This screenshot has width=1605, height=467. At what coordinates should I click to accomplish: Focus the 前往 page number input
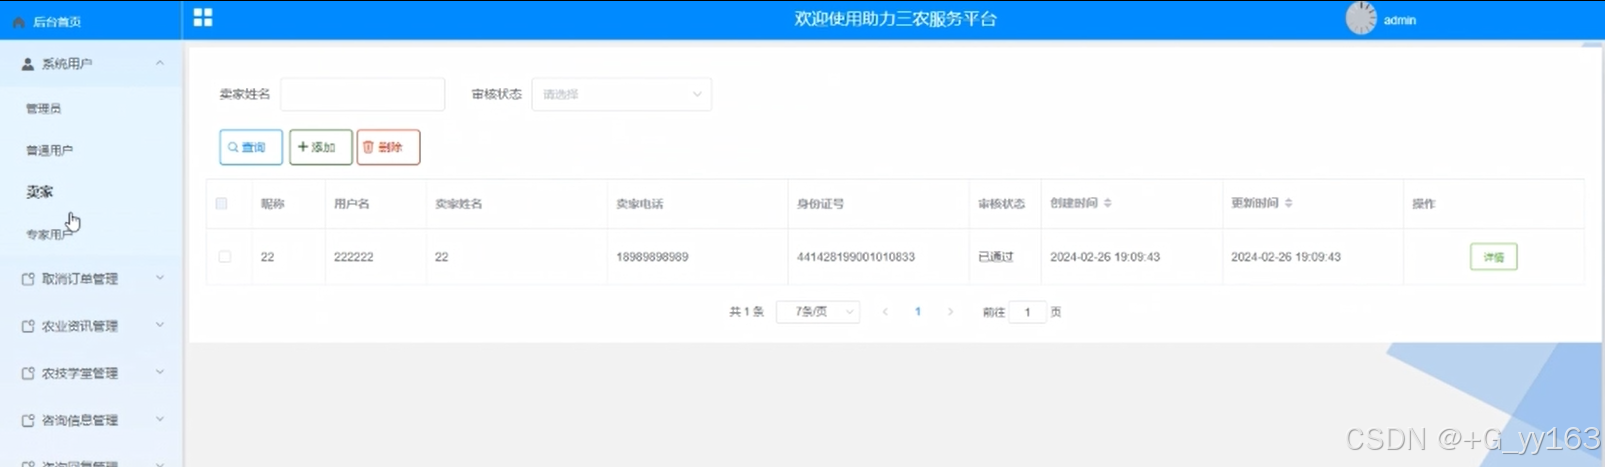pos(1027,312)
